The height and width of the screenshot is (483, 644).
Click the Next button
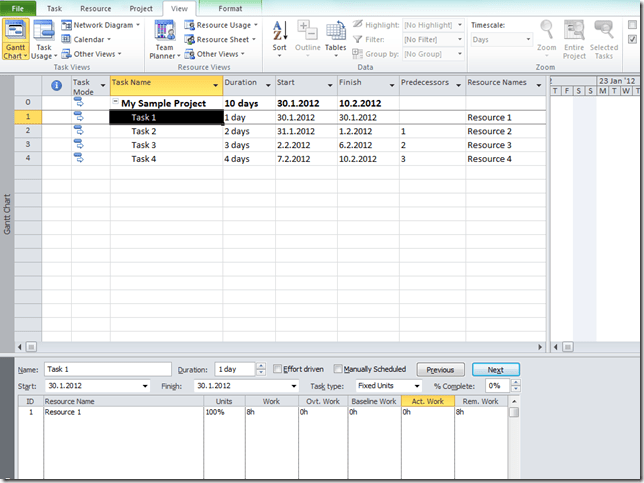[495, 369]
